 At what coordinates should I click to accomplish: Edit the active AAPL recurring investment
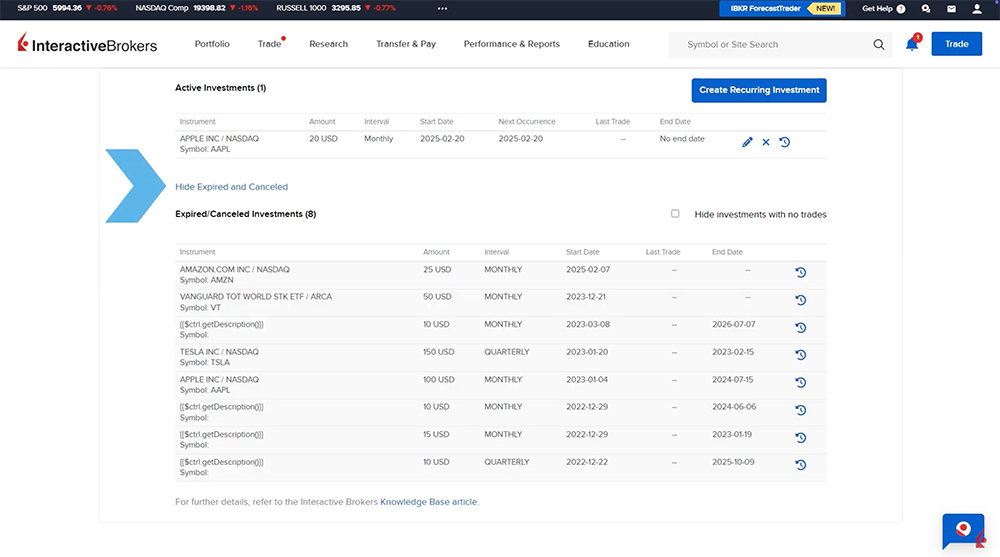(747, 142)
